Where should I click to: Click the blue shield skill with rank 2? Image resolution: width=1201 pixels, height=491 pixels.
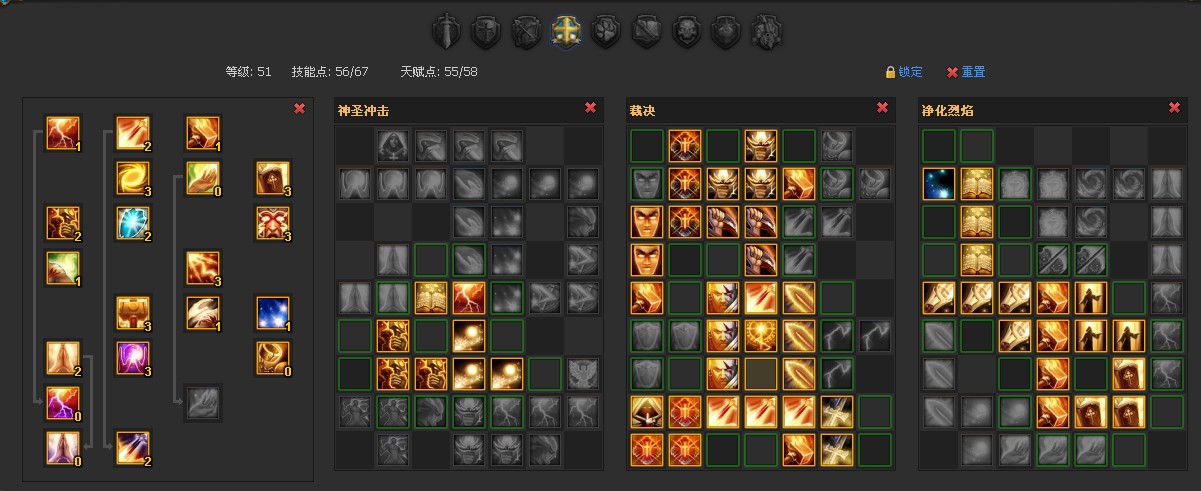tap(133, 222)
